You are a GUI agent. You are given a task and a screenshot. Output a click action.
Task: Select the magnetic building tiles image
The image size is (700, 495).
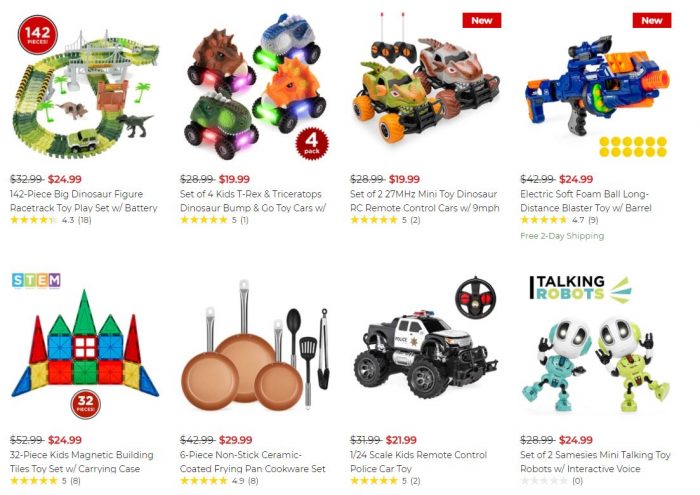click(85, 347)
